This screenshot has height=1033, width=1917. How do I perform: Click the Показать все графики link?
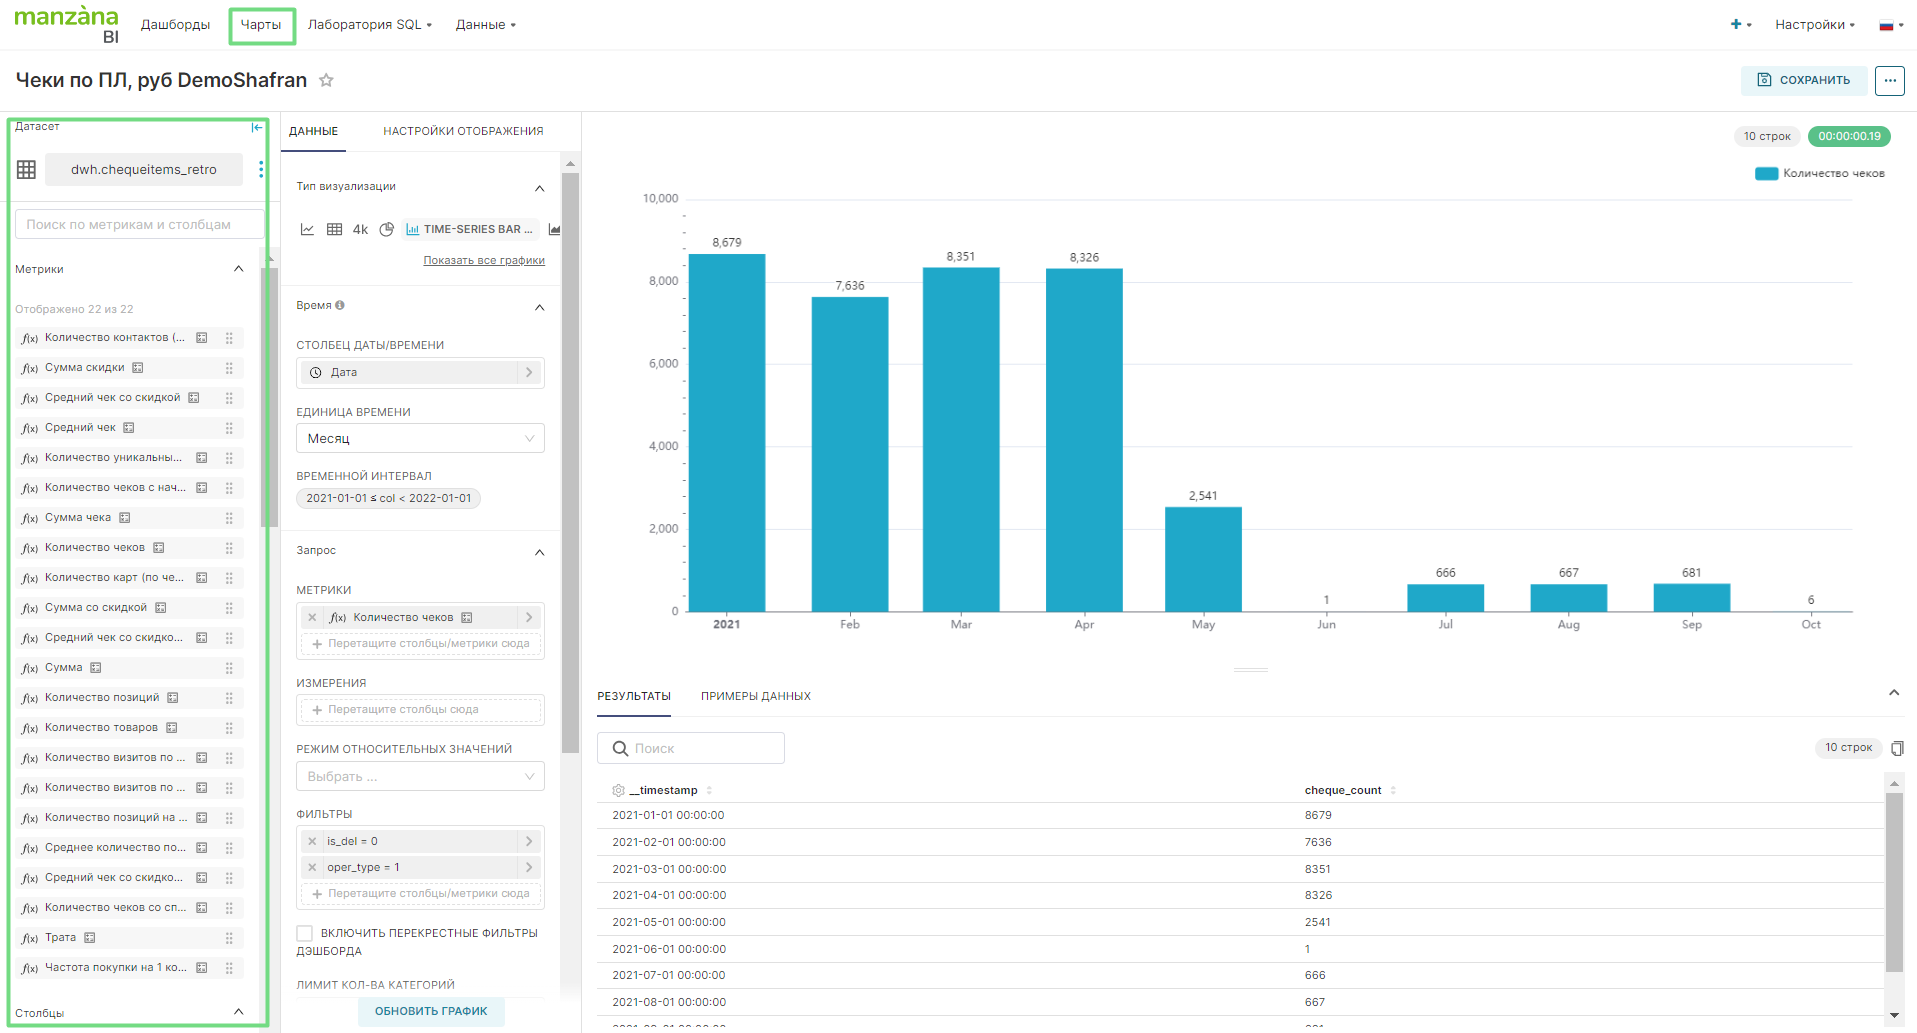pos(484,261)
